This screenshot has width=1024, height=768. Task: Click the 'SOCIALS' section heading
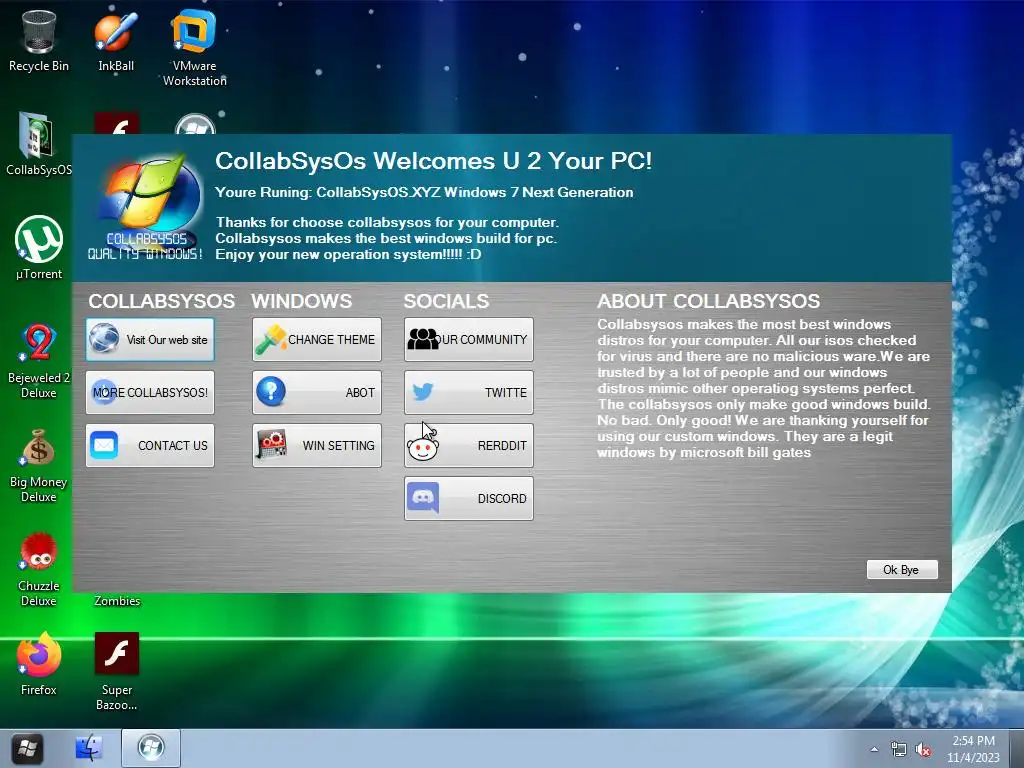tap(446, 301)
